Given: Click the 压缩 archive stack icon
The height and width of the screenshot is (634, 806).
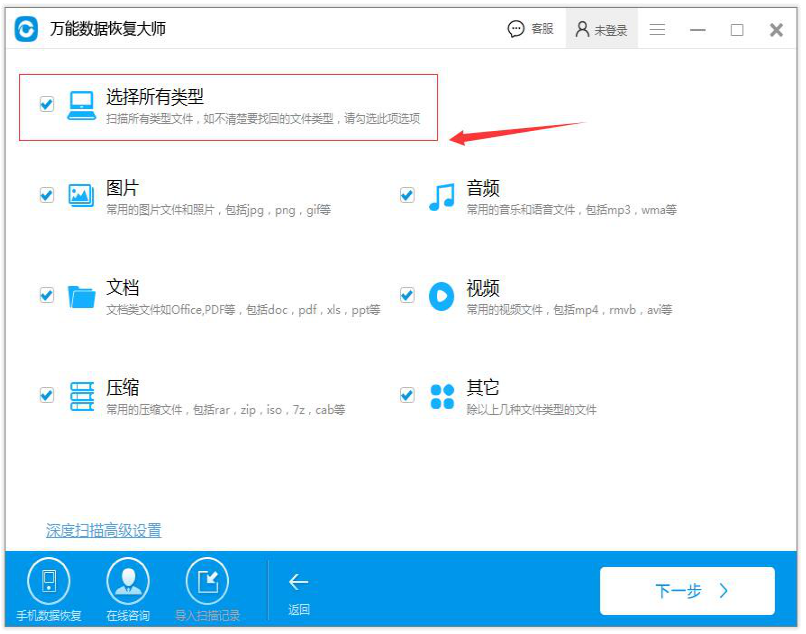Looking at the screenshot, I should (80, 396).
